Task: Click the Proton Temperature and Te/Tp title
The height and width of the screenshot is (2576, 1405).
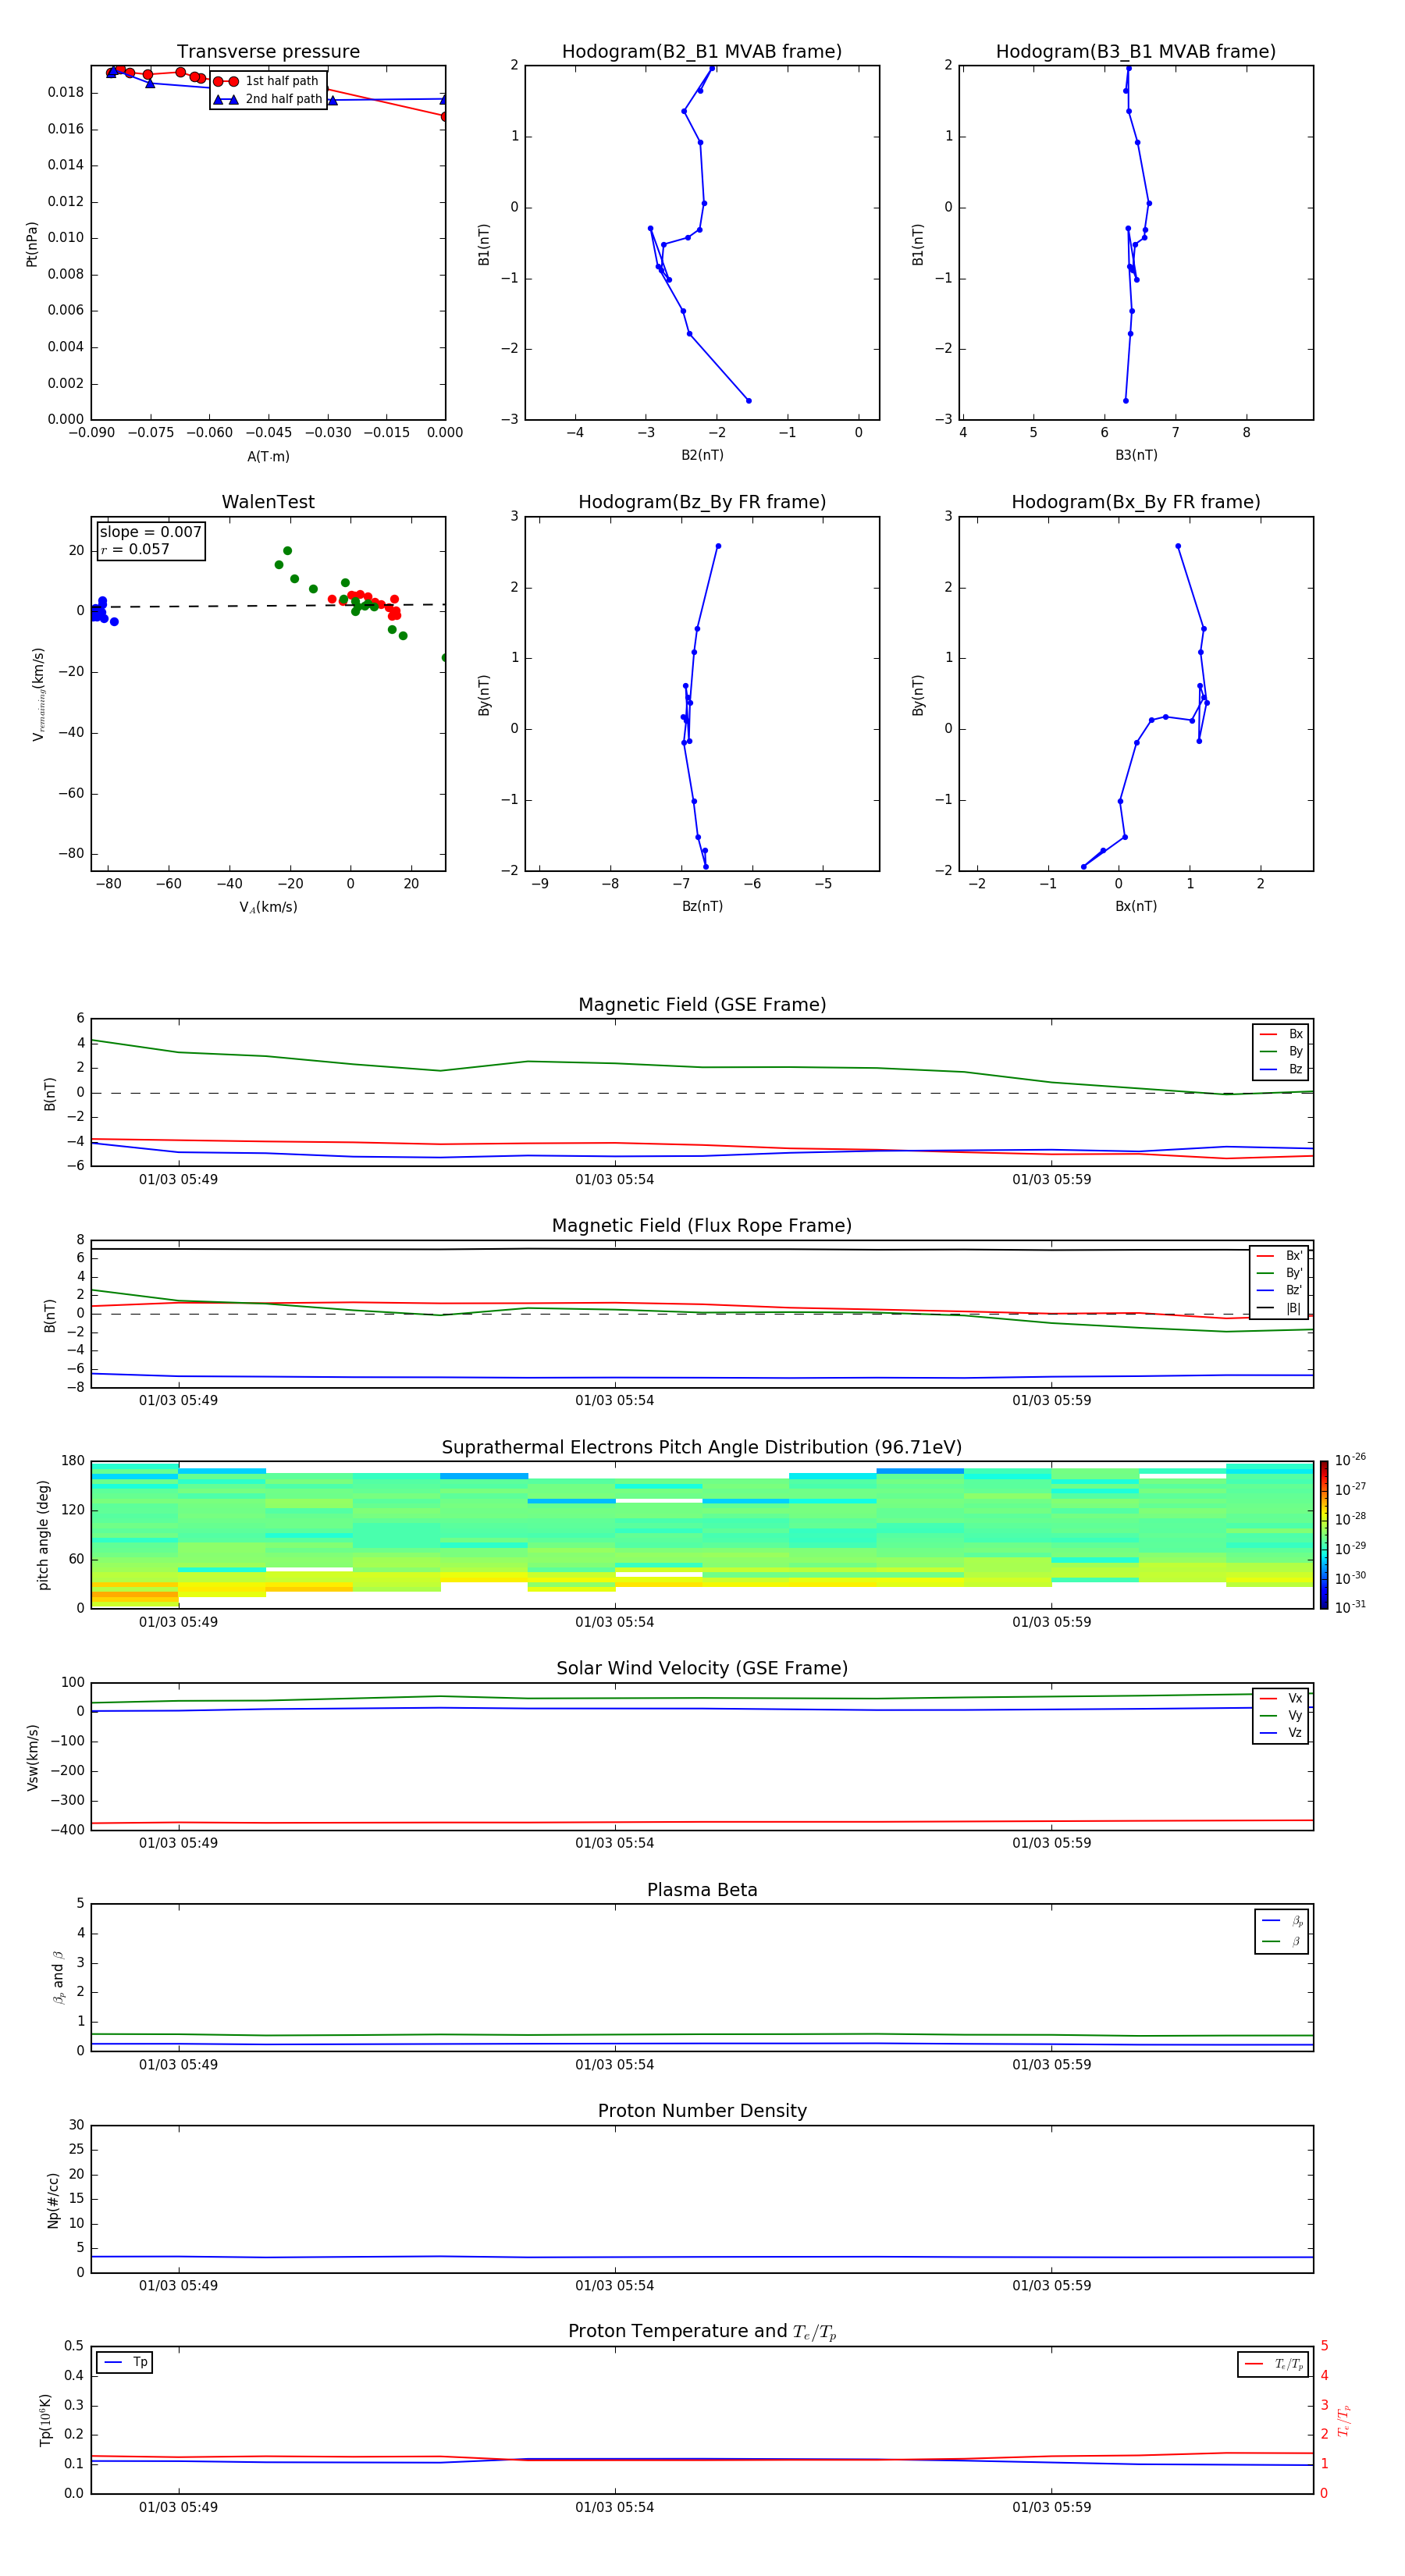Action: 702,2331
